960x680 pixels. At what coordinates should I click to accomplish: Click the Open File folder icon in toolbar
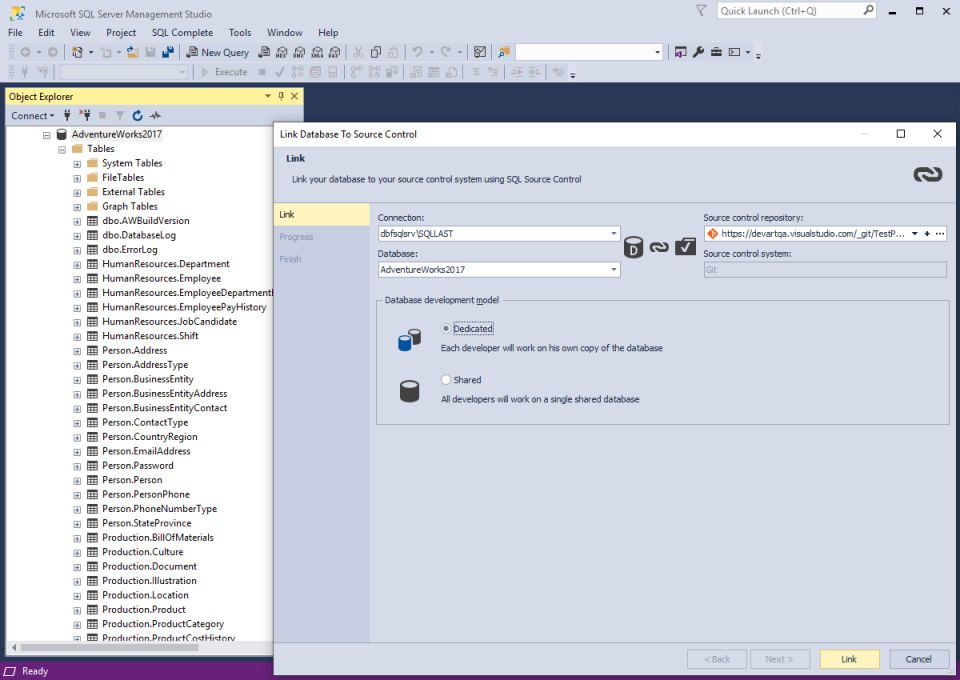click(x=132, y=53)
